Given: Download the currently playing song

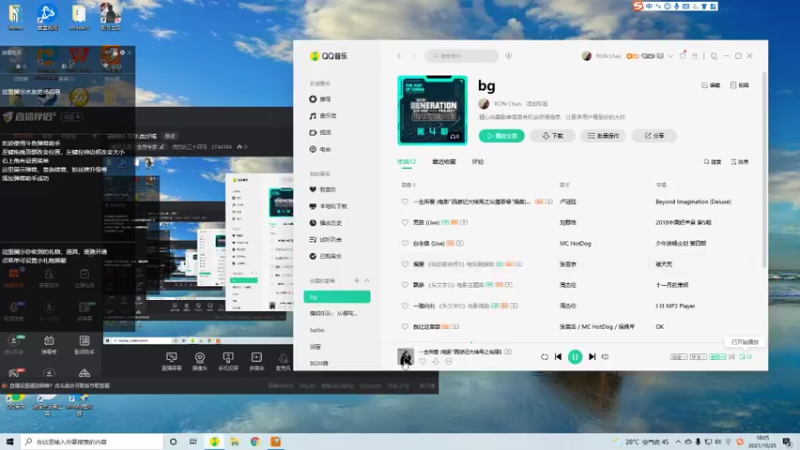Looking at the screenshot, I should click(x=436, y=361).
